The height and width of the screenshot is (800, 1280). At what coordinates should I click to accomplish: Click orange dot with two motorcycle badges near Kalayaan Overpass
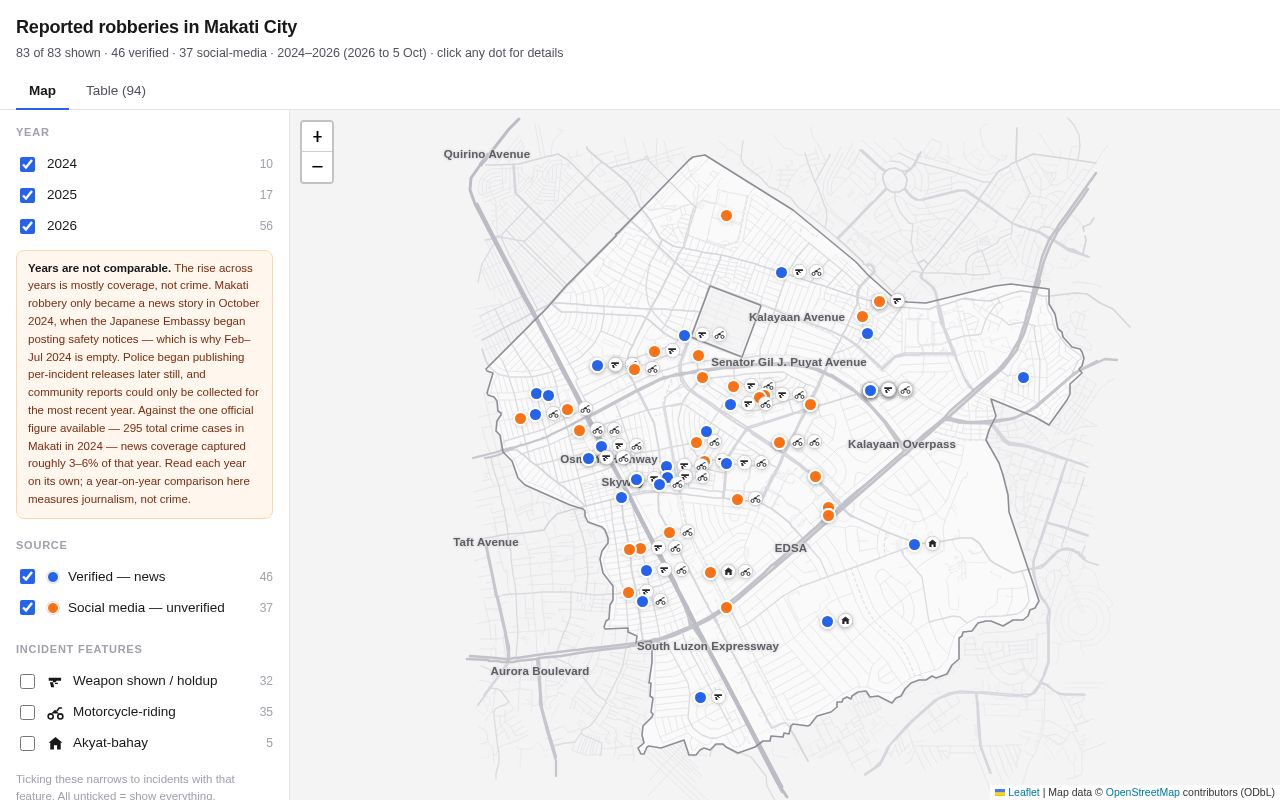point(779,442)
